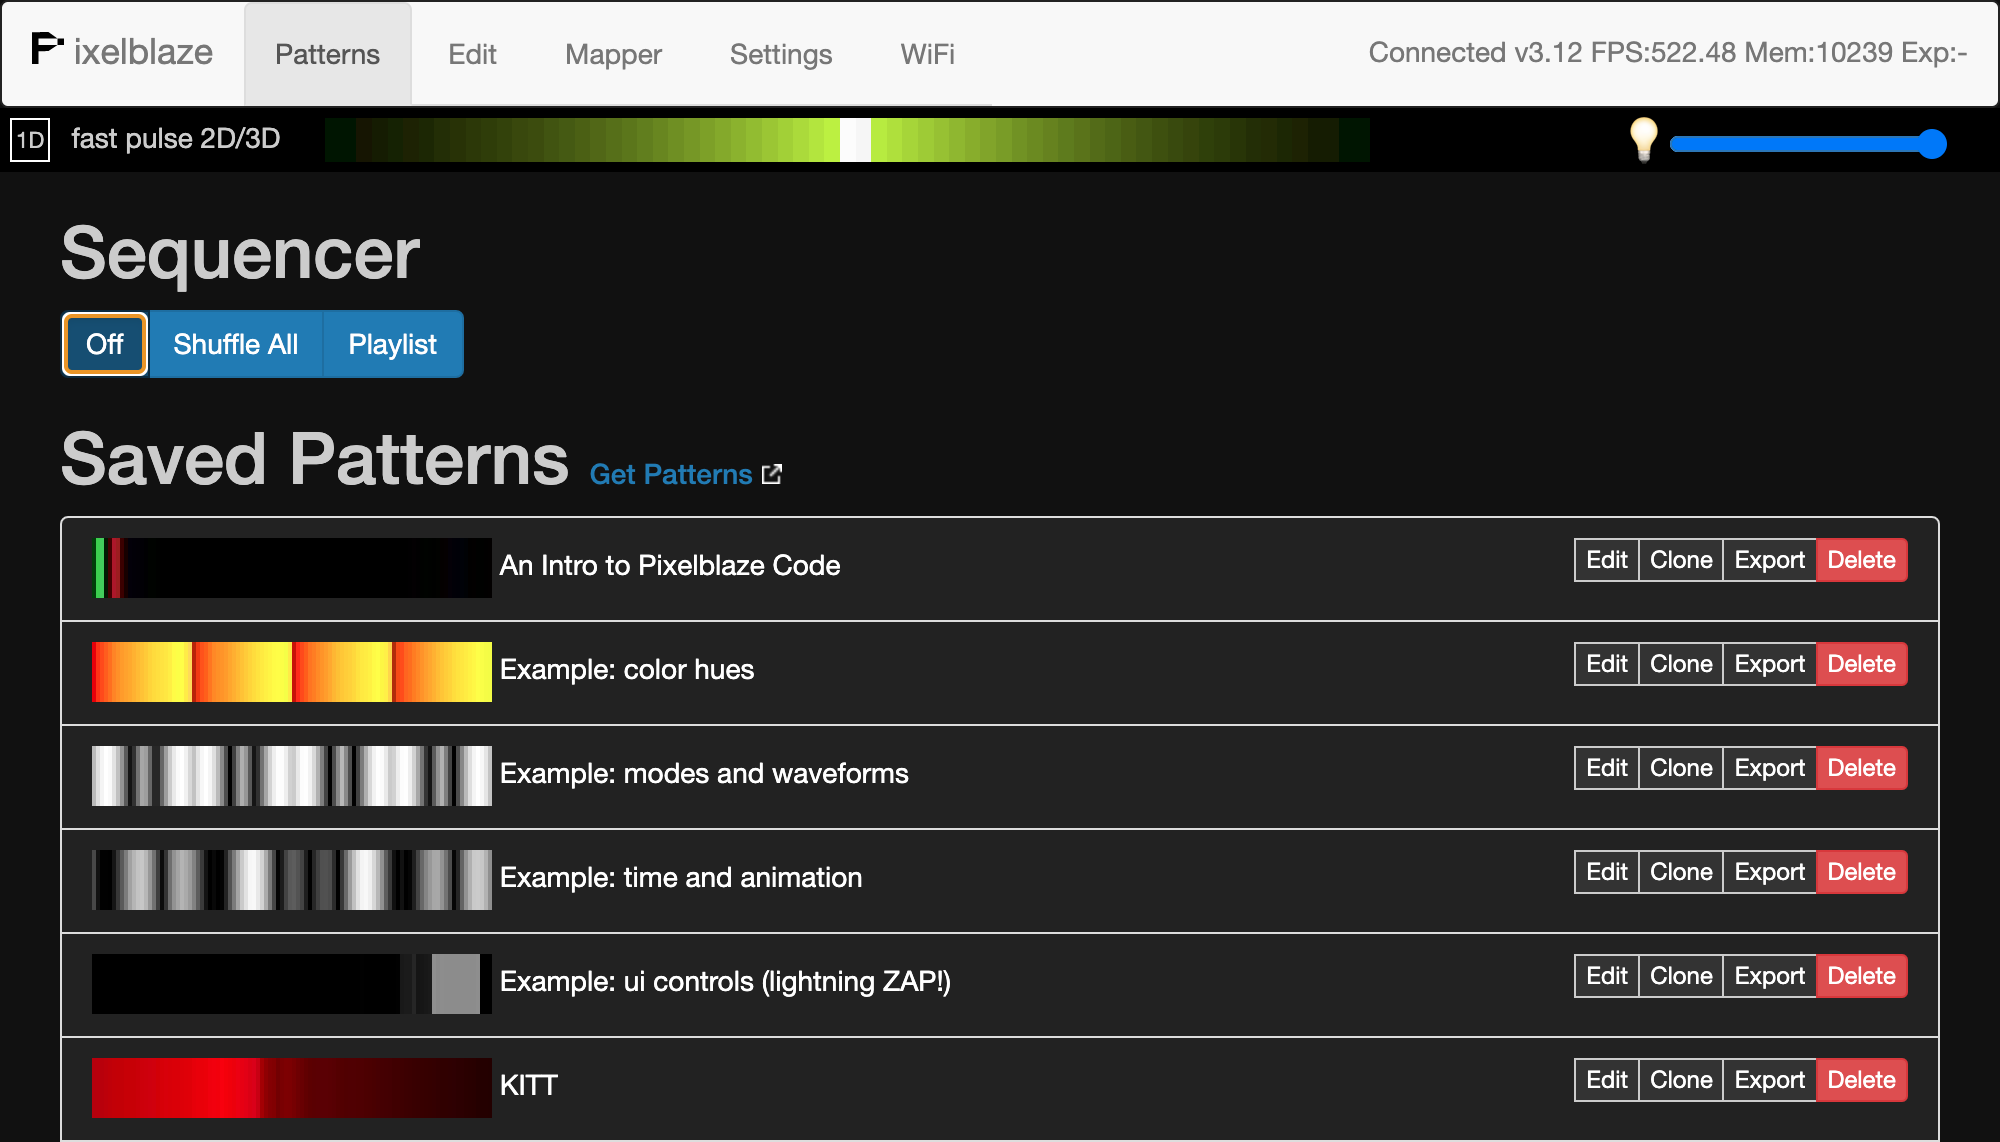This screenshot has width=2000, height=1142.
Task: Open the Settings tab
Action: click(780, 54)
